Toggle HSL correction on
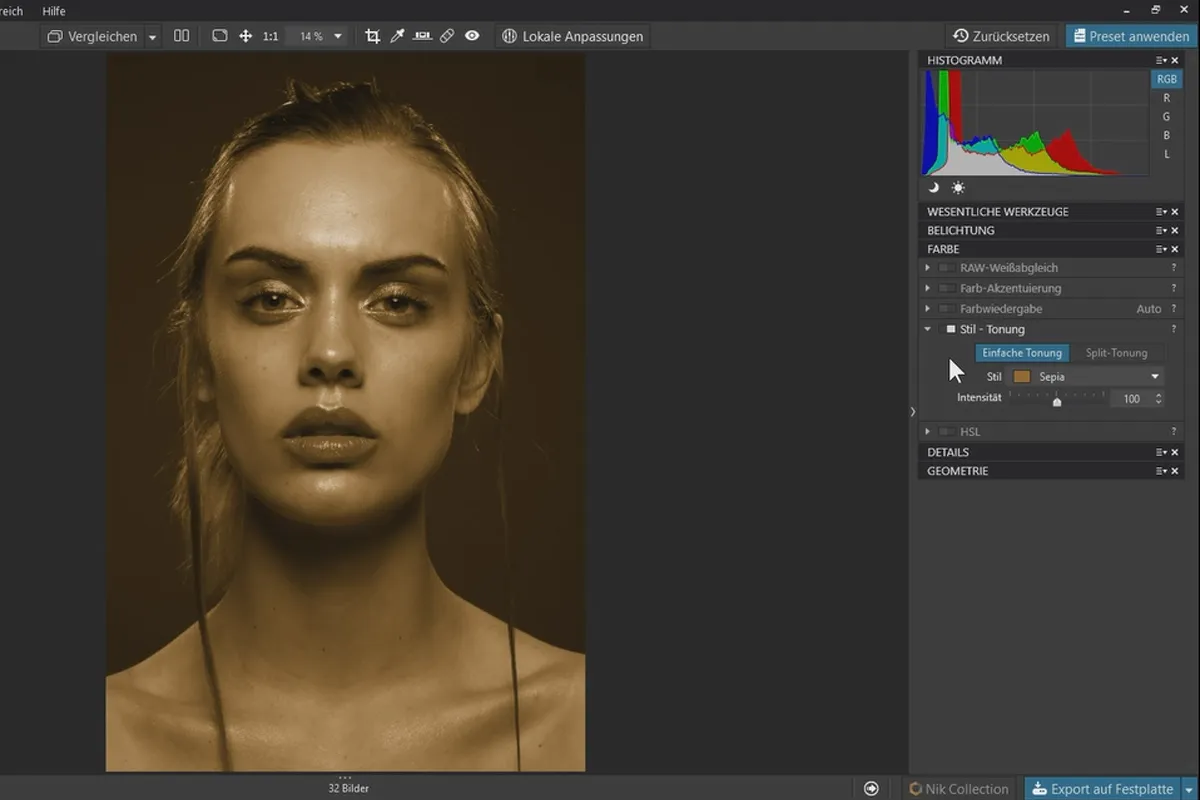 pyautogui.click(x=945, y=432)
